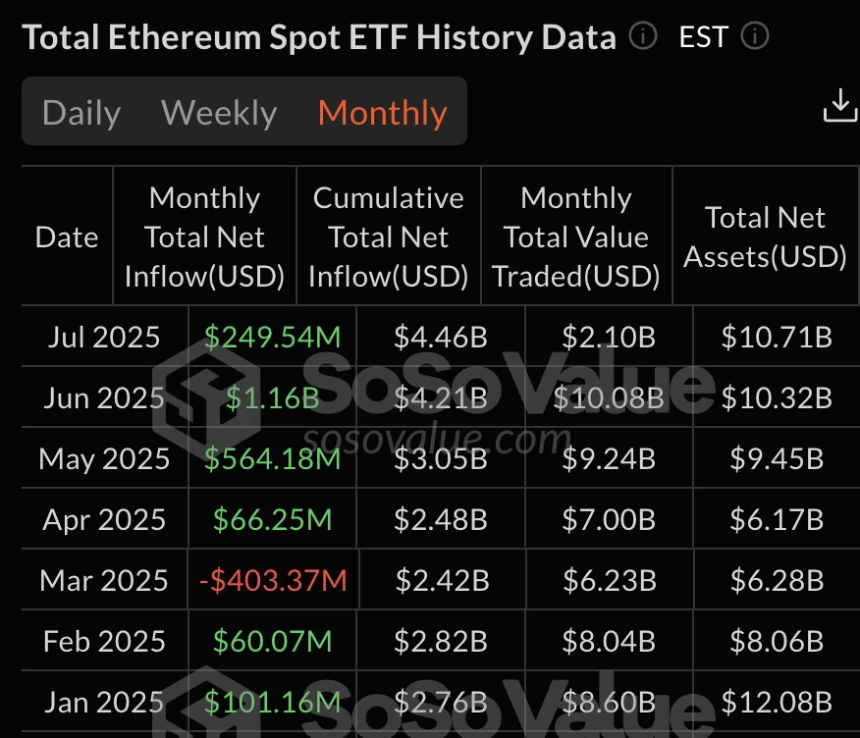Switch to the Weekly tab
The height and width of the screenshot is (738, 860).
pyautogui.click(x=219, y=113)
